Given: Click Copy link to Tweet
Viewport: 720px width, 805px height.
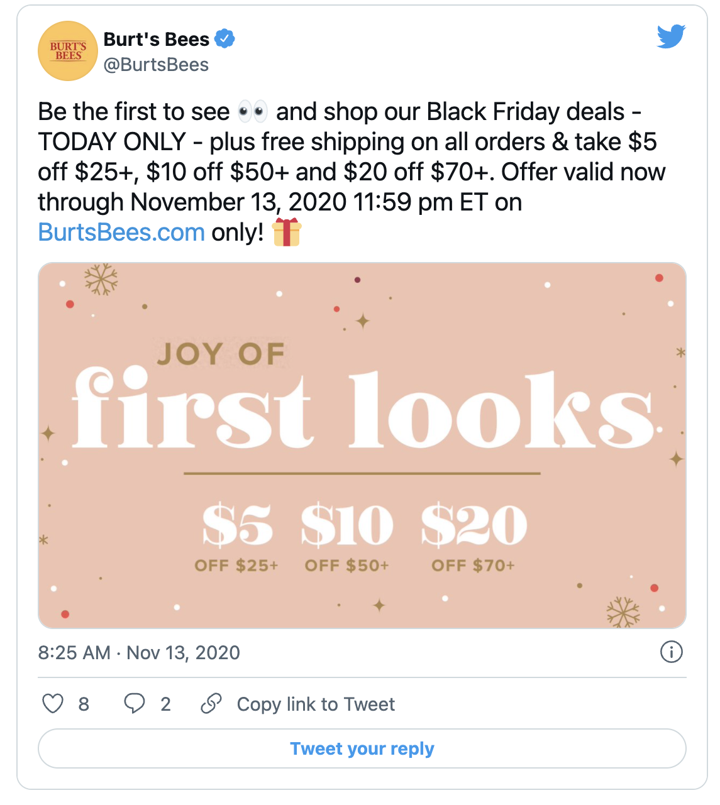Looking at the screenshot, I should pos(316,704).
